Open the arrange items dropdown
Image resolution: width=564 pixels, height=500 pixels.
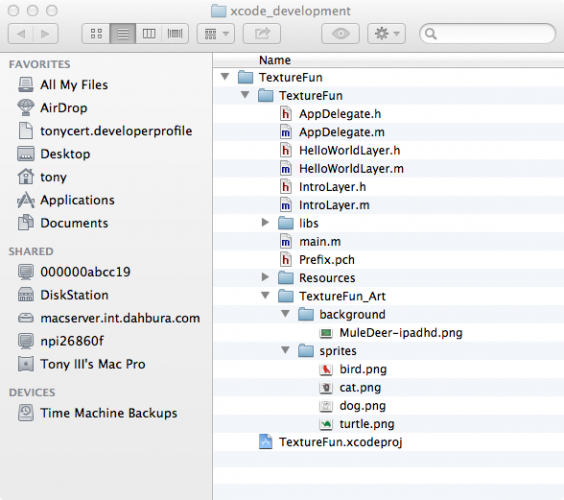pyautogui.click(x=216, y=34)
